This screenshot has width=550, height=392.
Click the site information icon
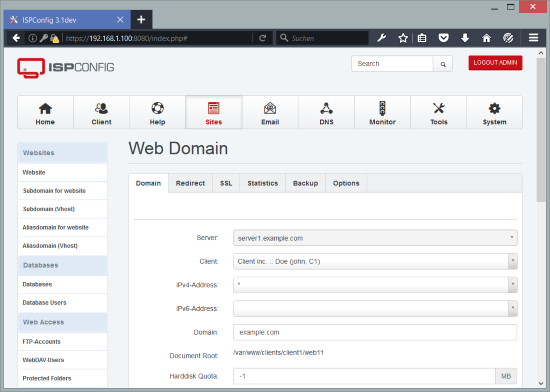coord(32,38)
